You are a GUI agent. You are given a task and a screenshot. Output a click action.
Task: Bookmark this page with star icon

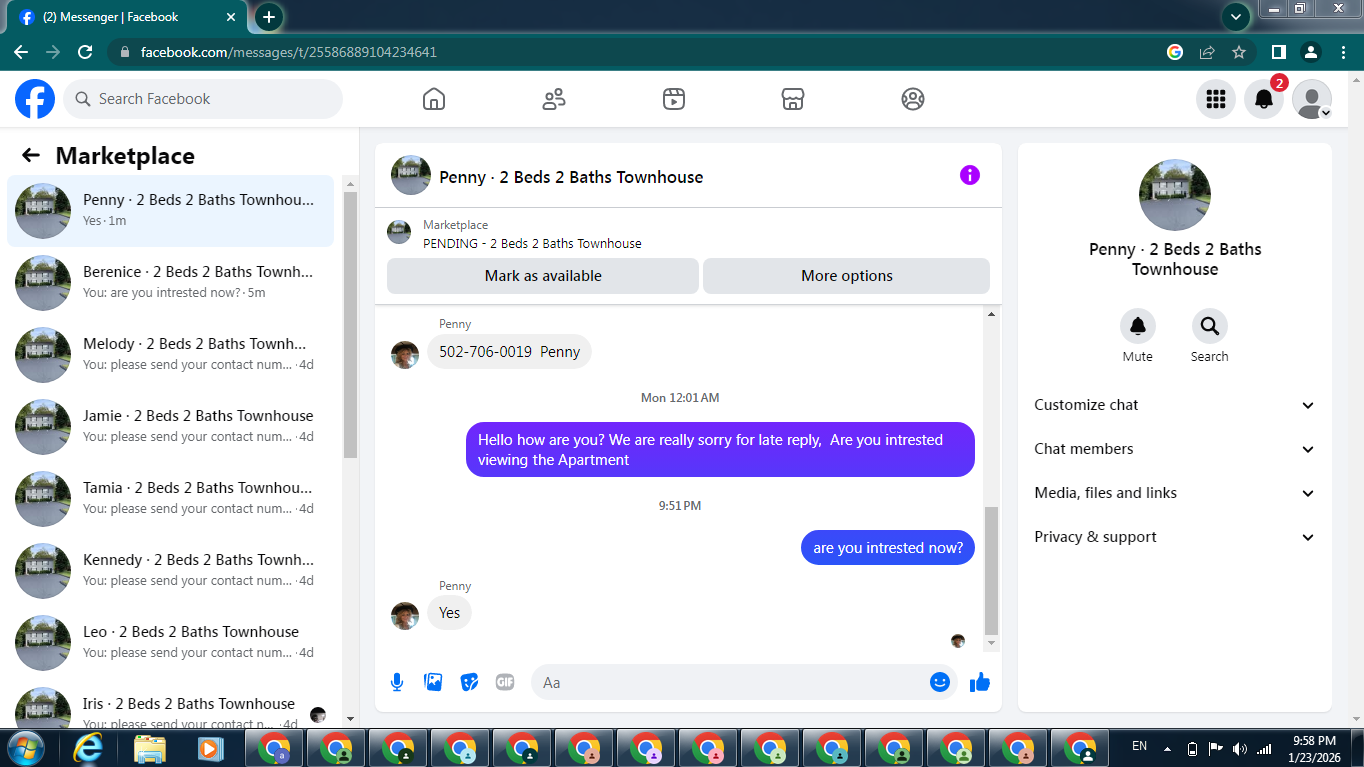point(1239,52)
